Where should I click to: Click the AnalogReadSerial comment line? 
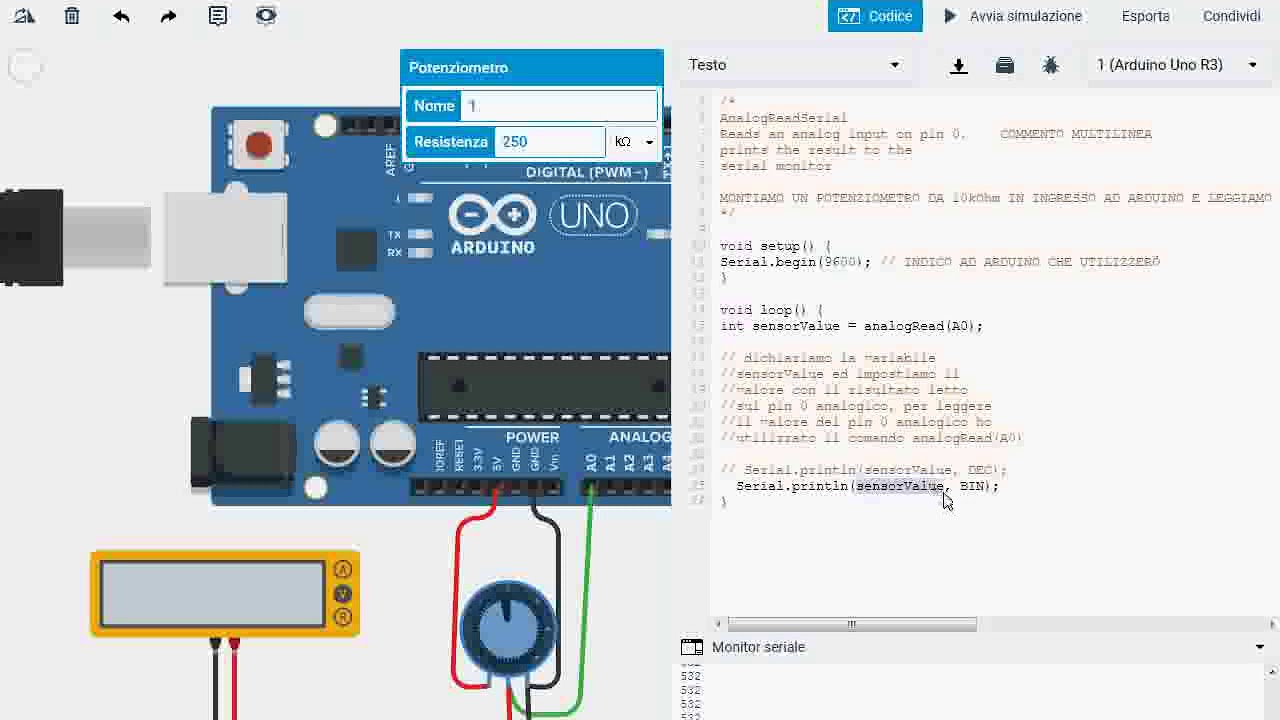point(783,118)
